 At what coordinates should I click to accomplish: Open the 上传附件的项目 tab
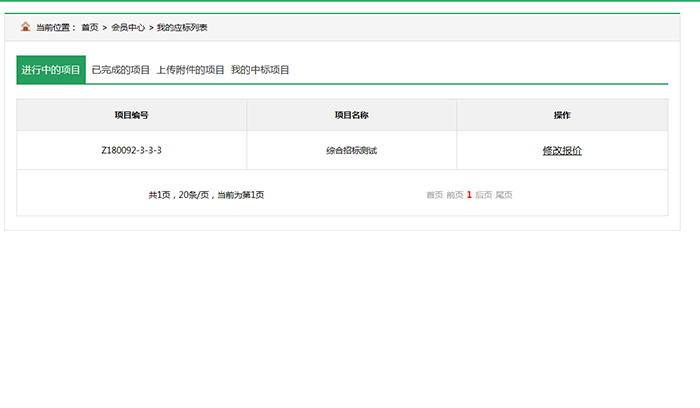[190, 70]
